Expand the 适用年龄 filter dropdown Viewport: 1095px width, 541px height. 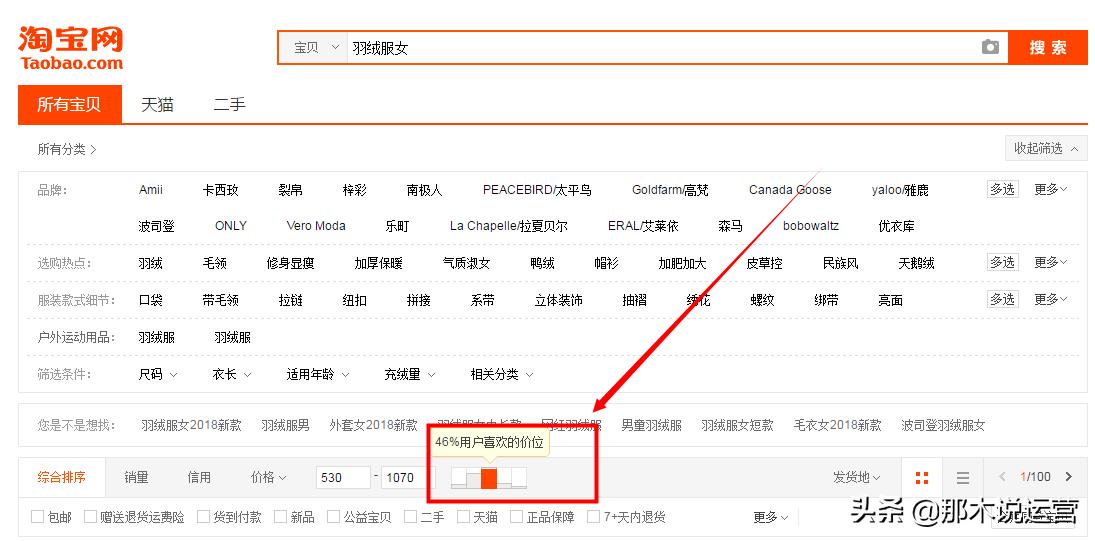pos(318,374)
